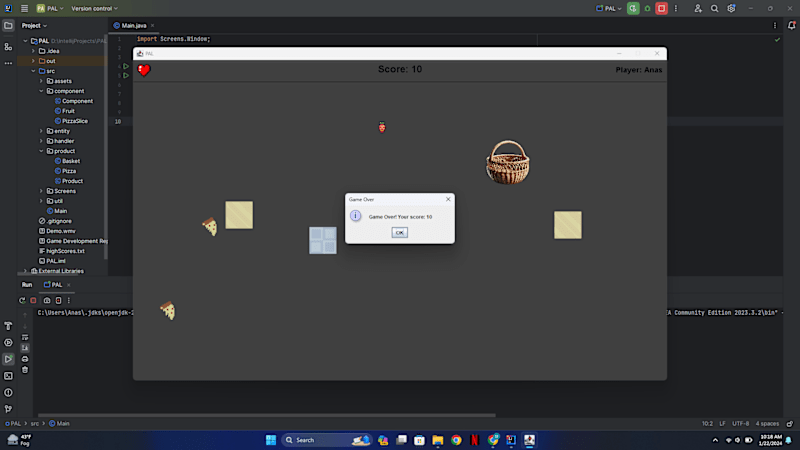800x450 pixels.
Task: Click the Run console horizontal scrollbar
Action: pos(266,415)
